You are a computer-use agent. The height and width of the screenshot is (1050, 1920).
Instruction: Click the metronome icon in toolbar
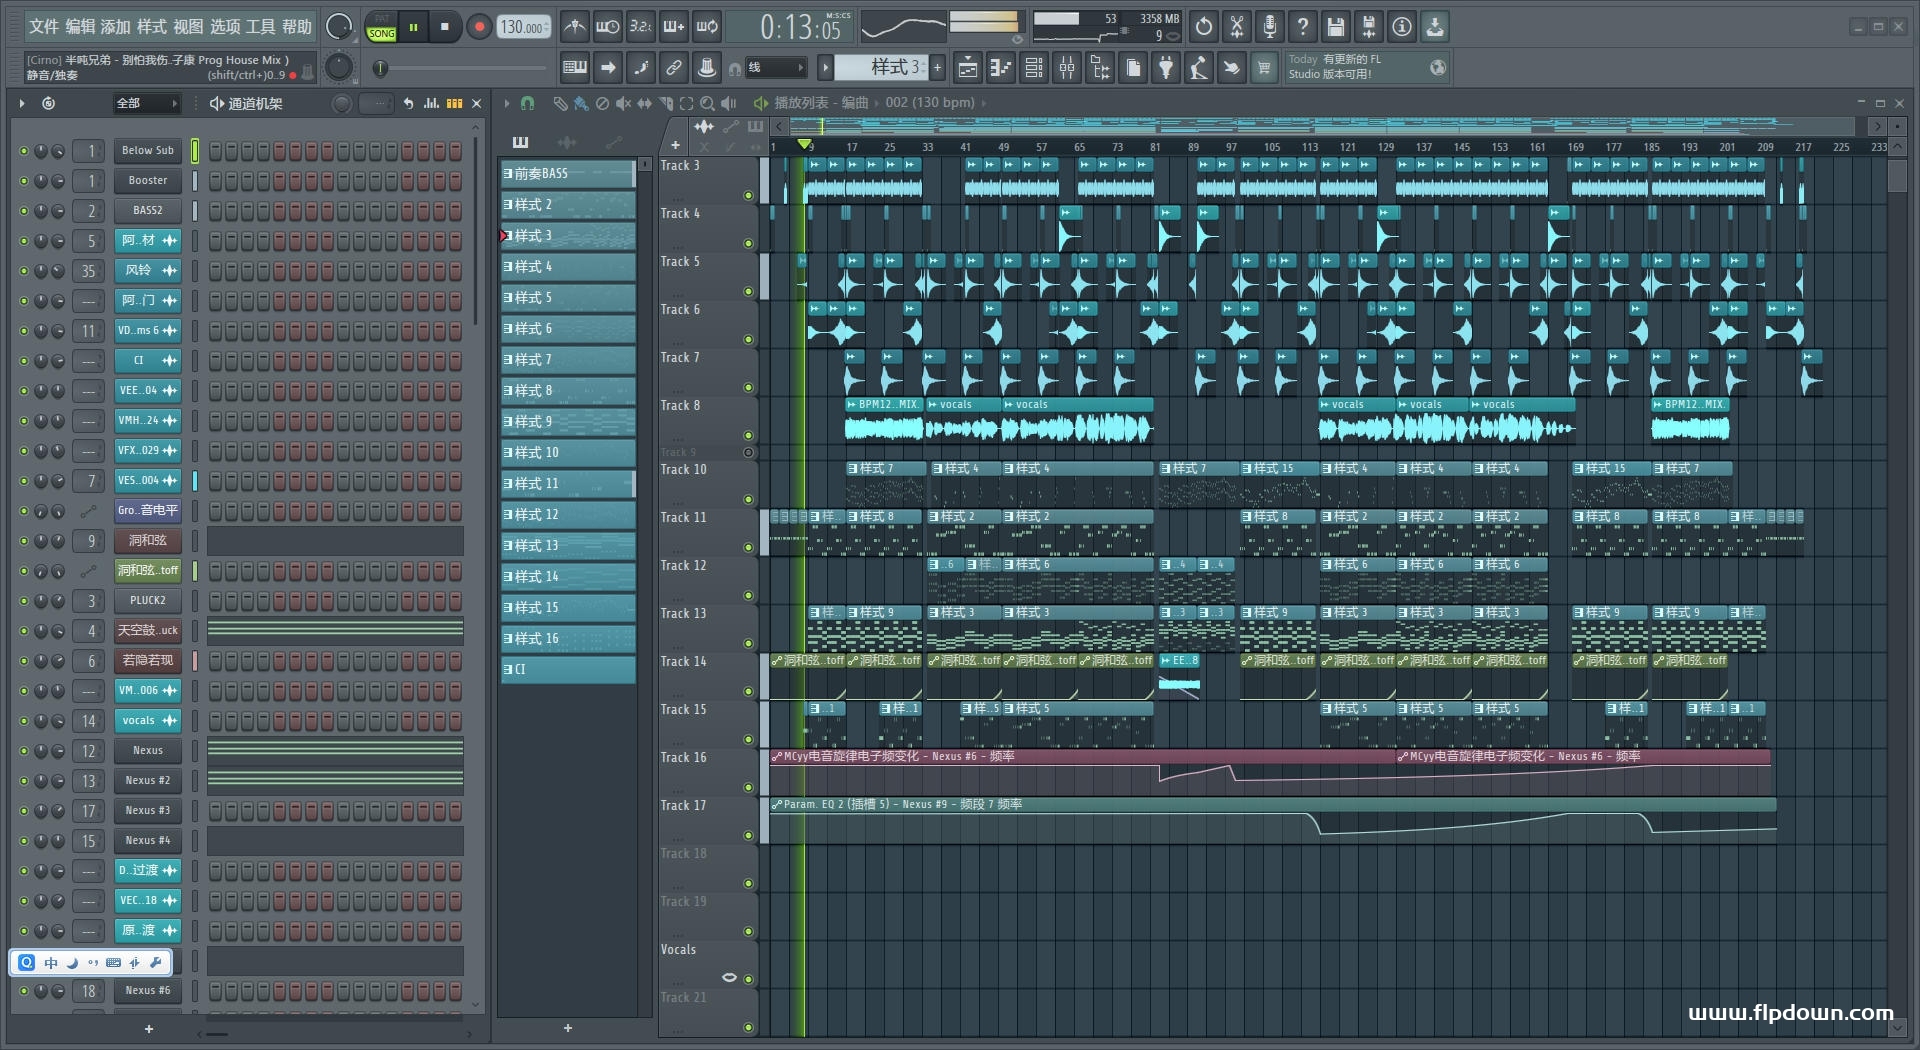[574, 27]
